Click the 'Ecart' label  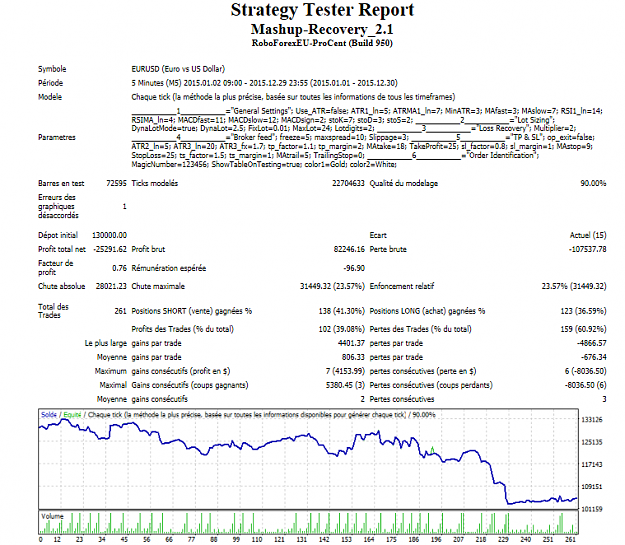[x=378, y=235]
